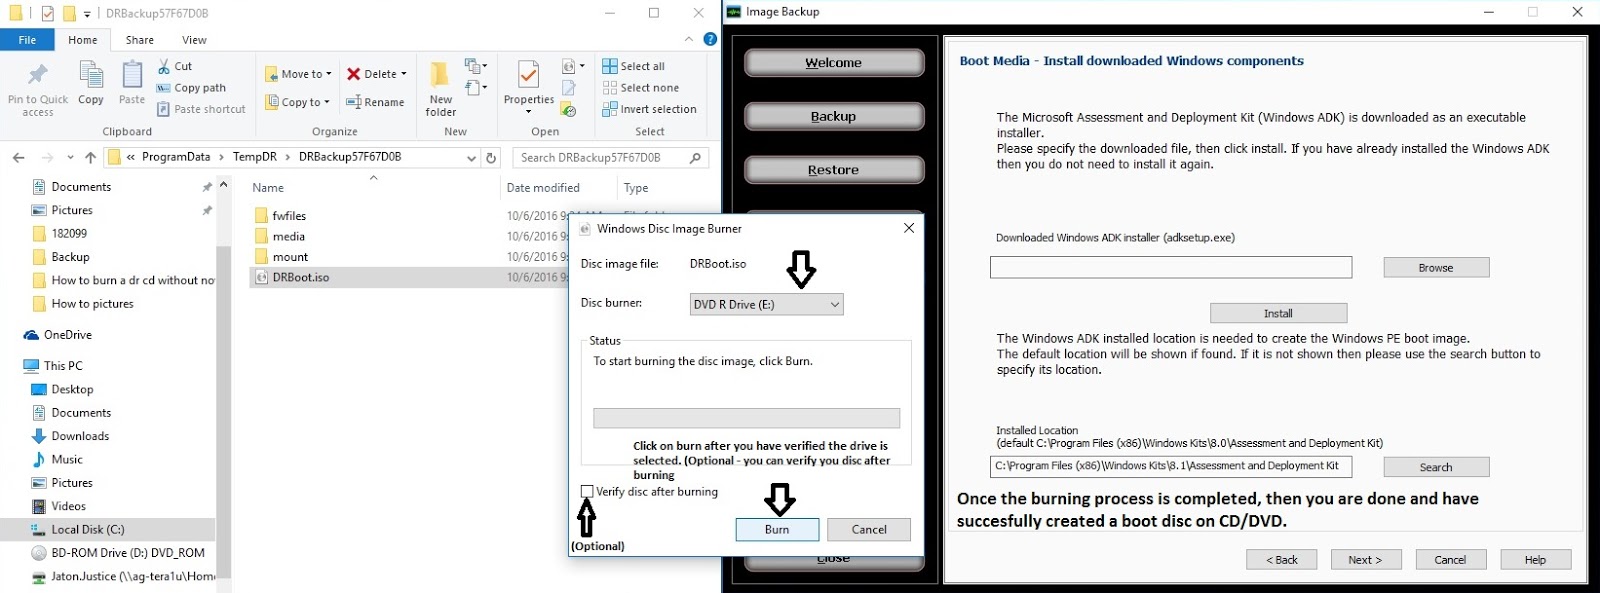
Task: Sort files by Date modified column
Action: tap(543, 188)
